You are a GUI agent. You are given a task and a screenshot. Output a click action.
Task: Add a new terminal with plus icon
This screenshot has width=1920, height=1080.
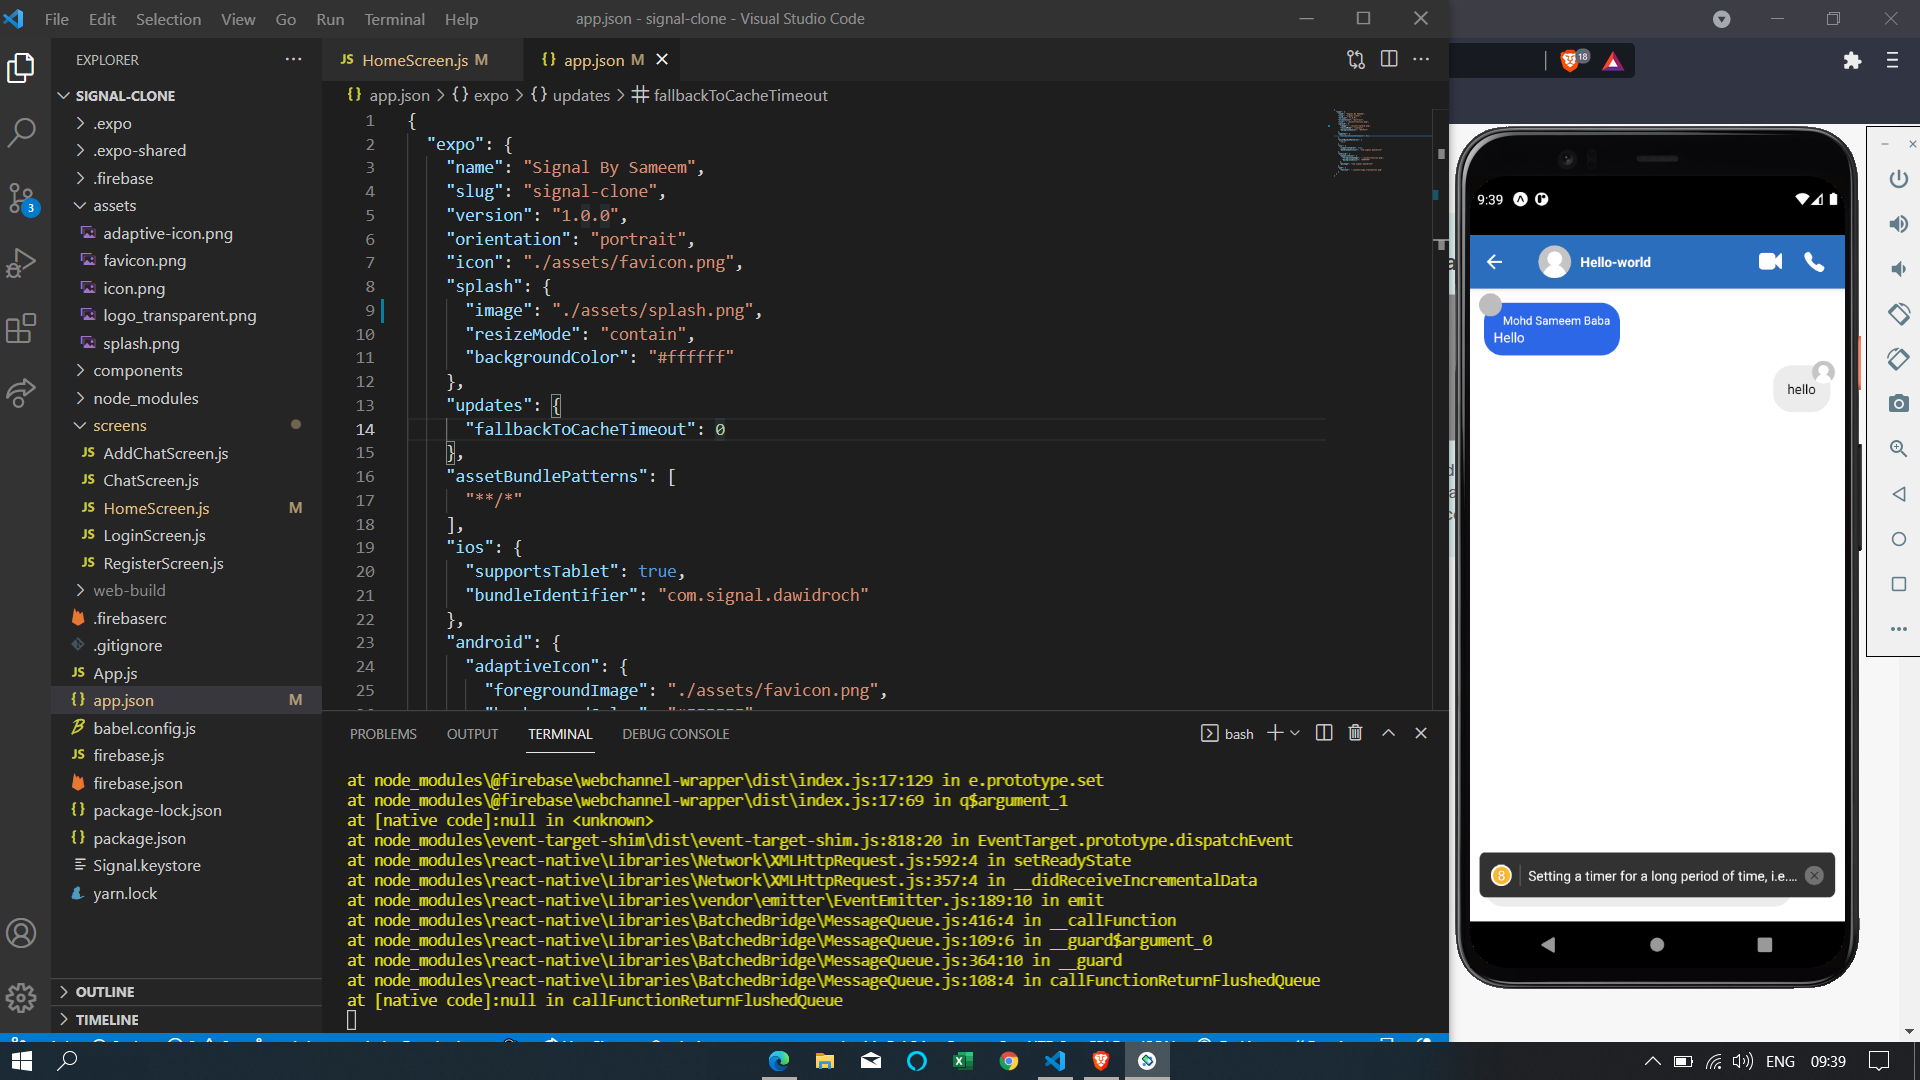tap(1275, 733)
